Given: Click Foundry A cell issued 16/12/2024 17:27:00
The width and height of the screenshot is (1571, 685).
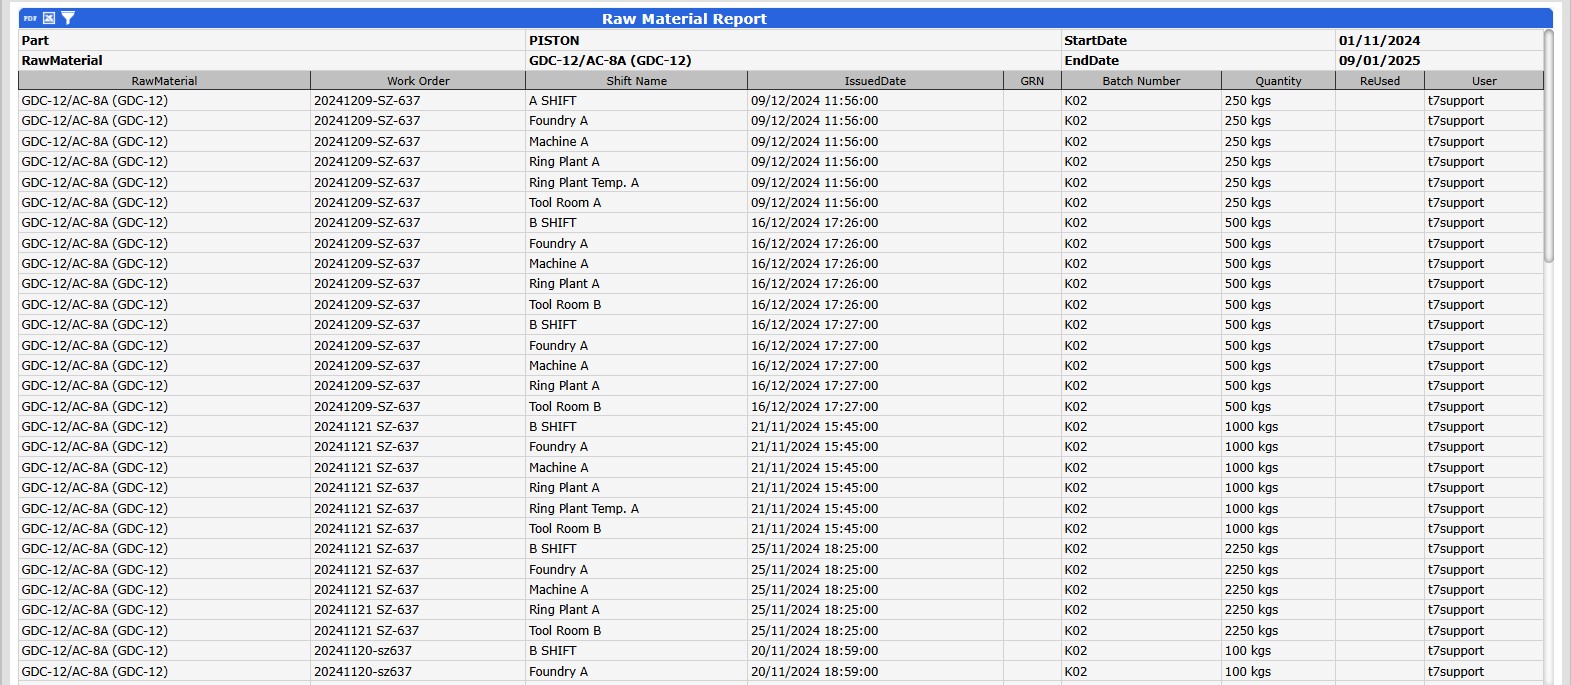Looking at the screenshot, I should [635, 346].
